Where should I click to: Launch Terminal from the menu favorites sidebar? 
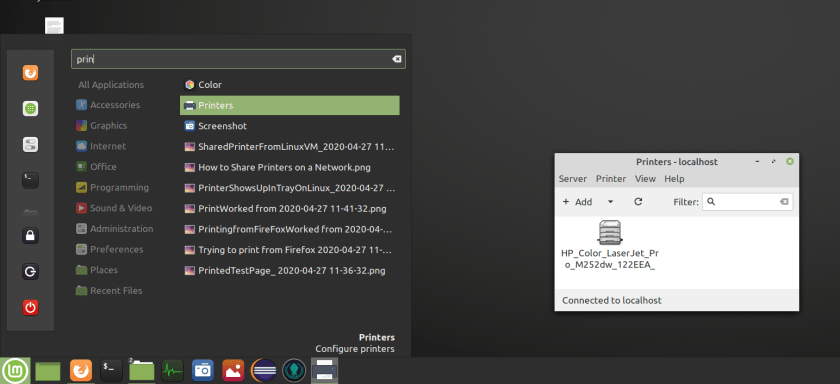[31, 180]
